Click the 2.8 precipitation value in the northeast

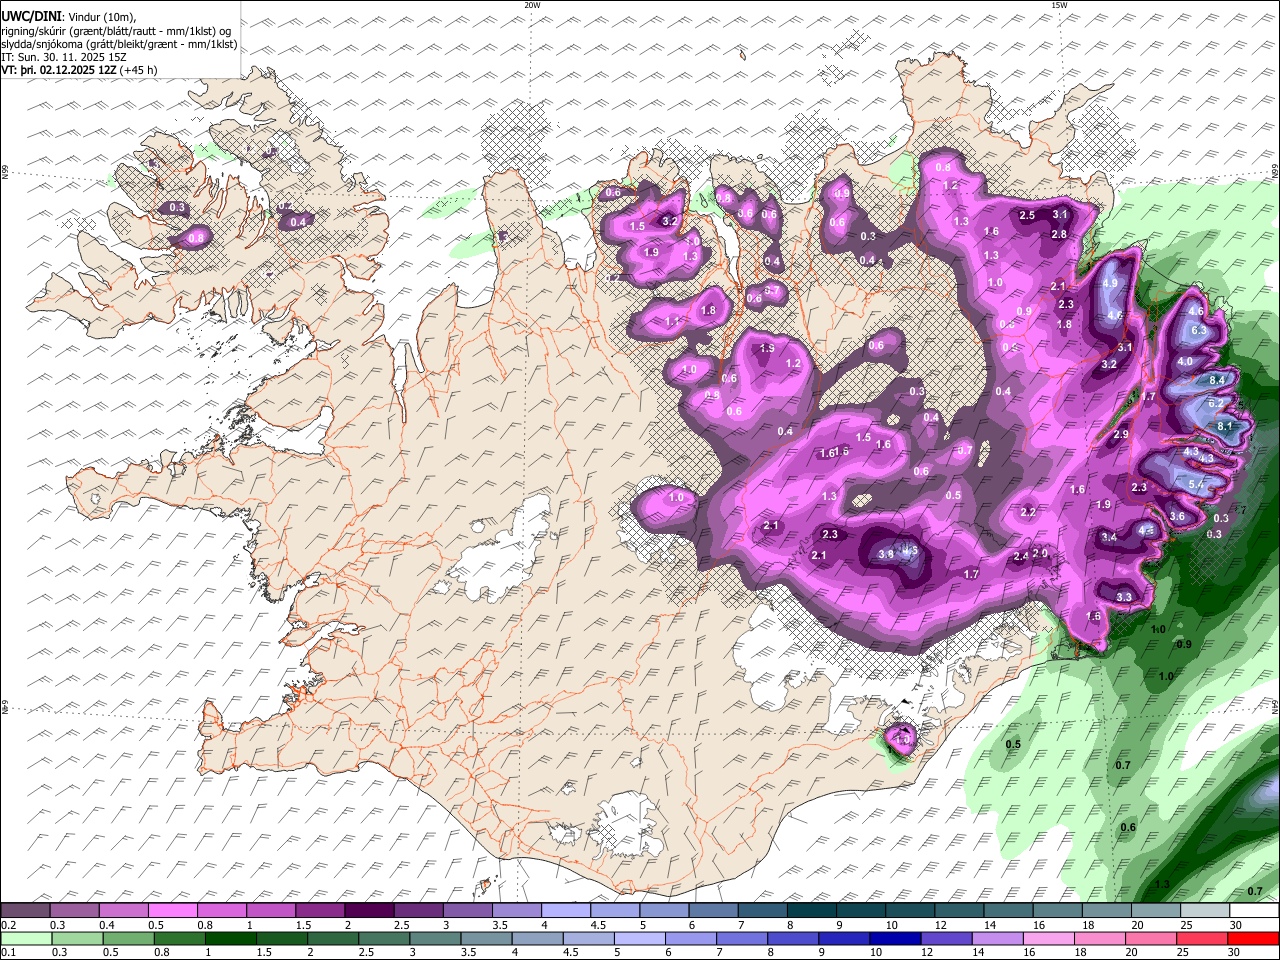point(1059,234)
